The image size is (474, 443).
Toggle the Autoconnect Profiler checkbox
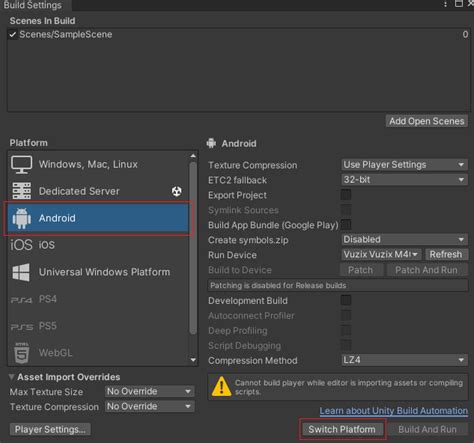point(346,315)
